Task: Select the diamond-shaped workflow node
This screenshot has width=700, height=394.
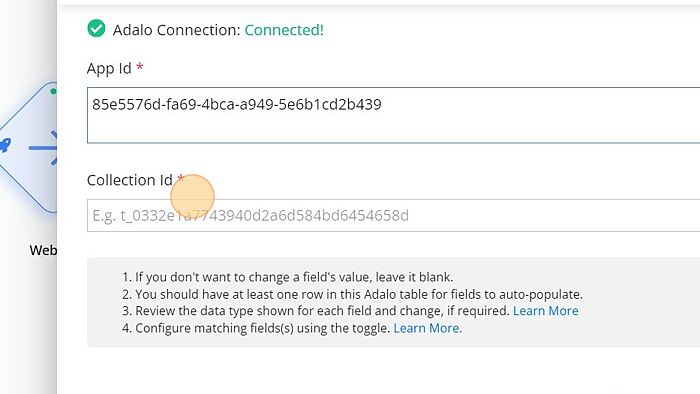Action: click(29, 147)
